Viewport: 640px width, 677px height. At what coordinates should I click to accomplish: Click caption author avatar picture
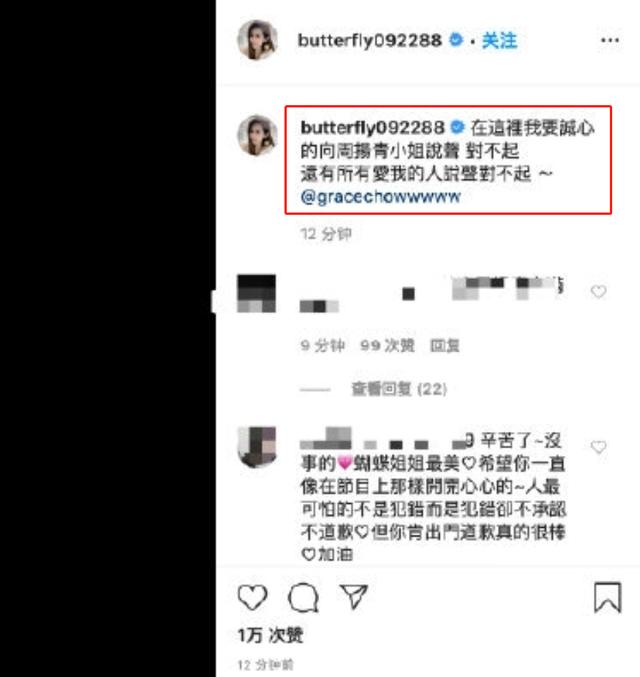257,135
